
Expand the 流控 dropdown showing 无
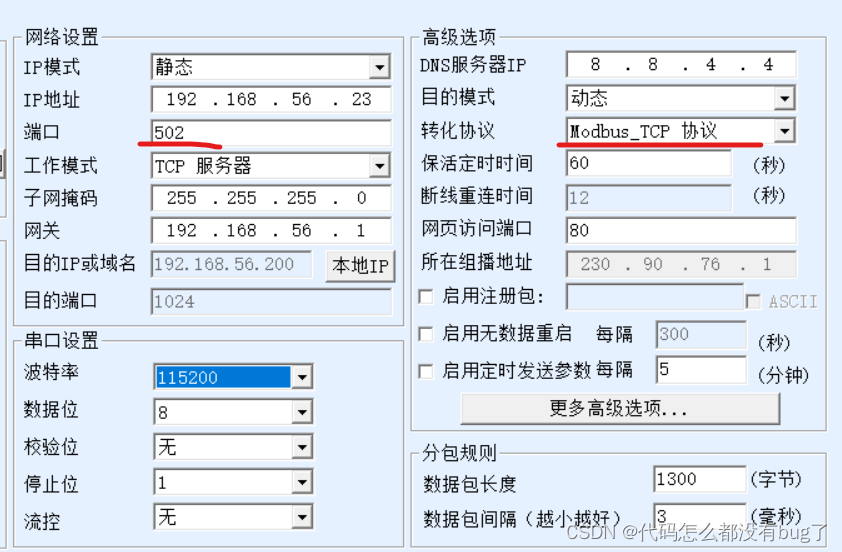tap(233, 517)
